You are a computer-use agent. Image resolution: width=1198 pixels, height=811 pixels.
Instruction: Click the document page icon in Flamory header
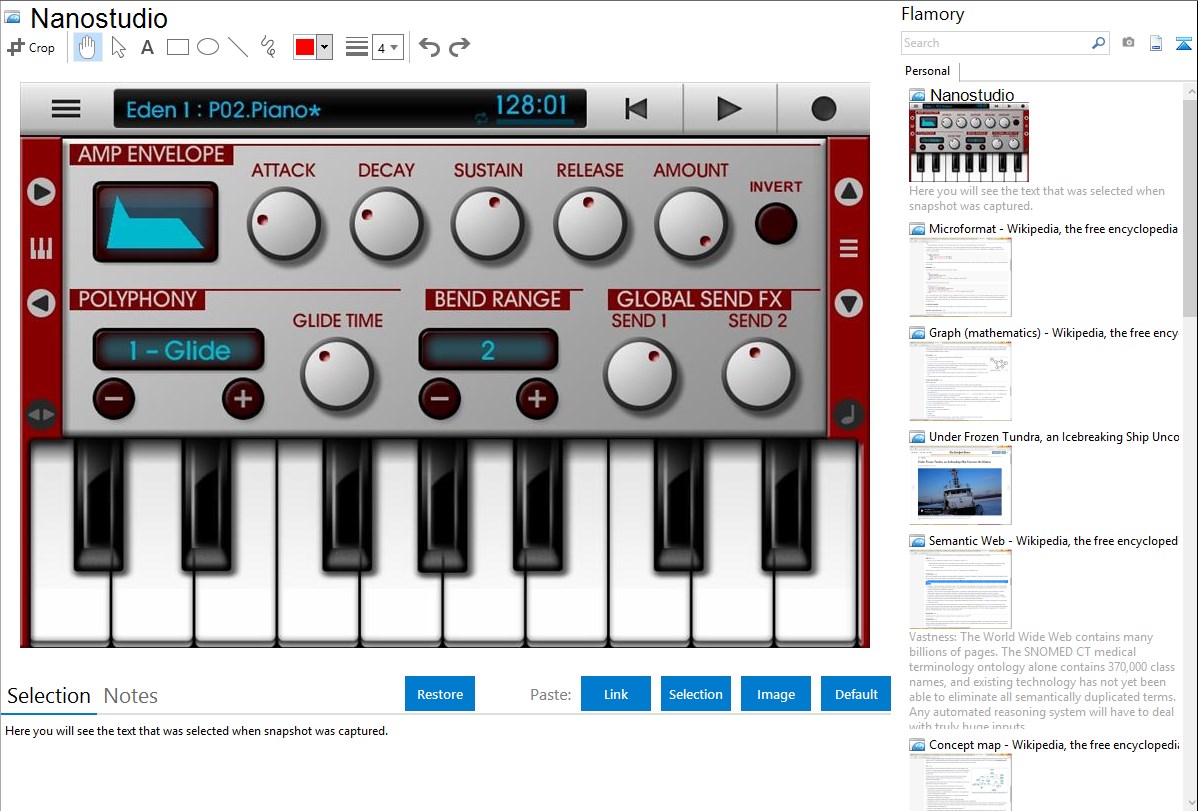[x=1156, y=43]
